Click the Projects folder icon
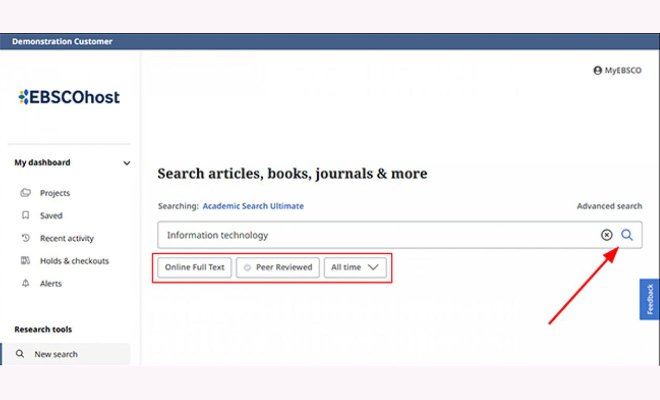This screenshot has height=400, width=660. point(26,192)
